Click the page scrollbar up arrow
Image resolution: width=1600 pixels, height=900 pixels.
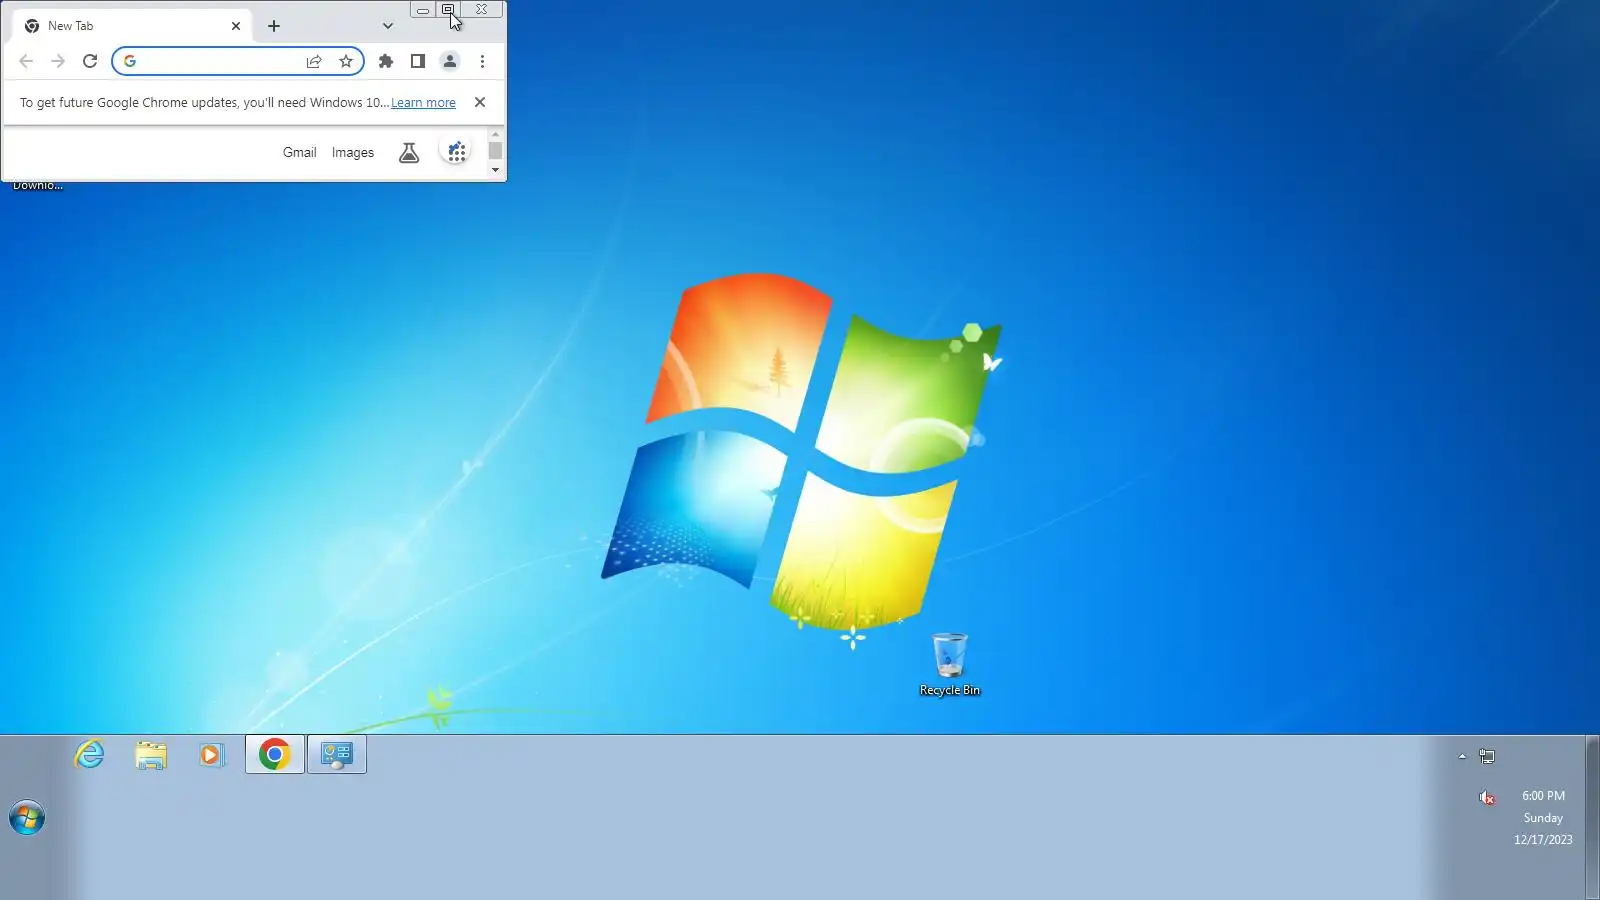click(x=495, y=133)
